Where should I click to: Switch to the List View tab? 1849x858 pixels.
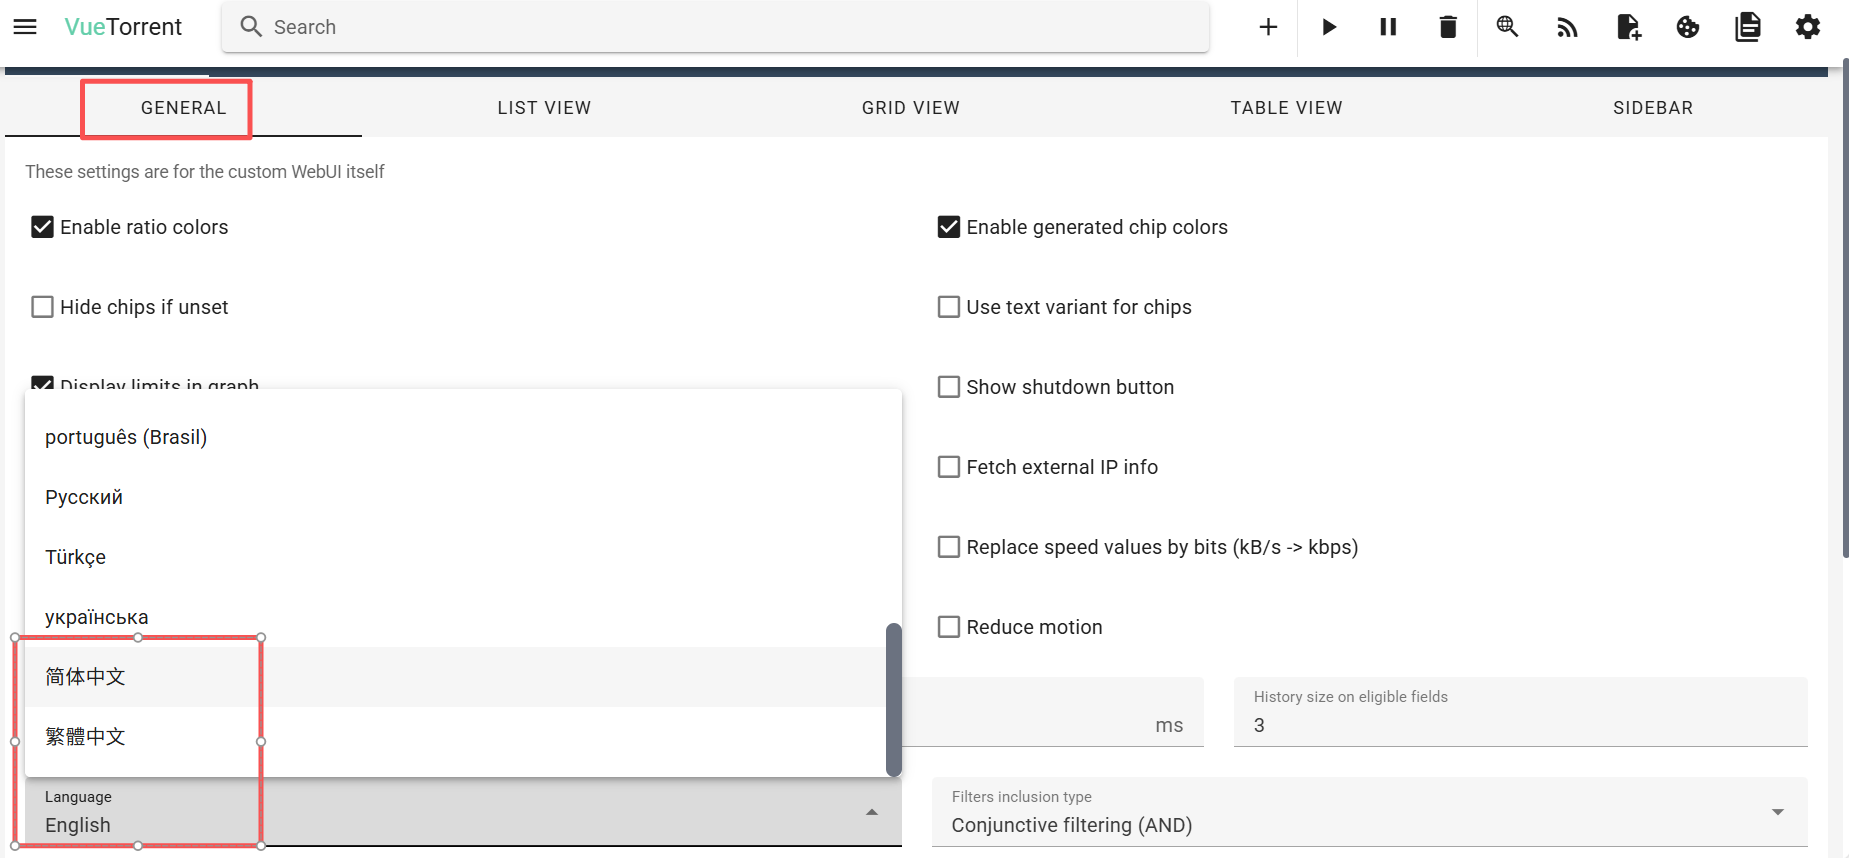544,108
